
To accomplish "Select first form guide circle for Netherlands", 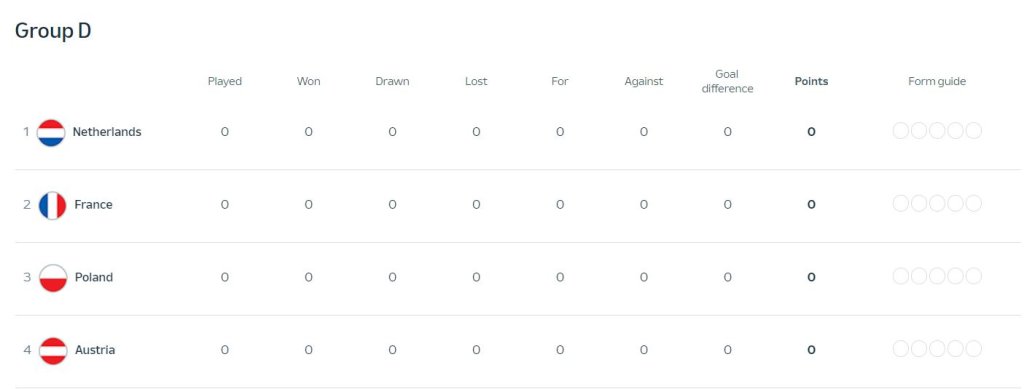I will pyautogui.click(x=901, y=131).
